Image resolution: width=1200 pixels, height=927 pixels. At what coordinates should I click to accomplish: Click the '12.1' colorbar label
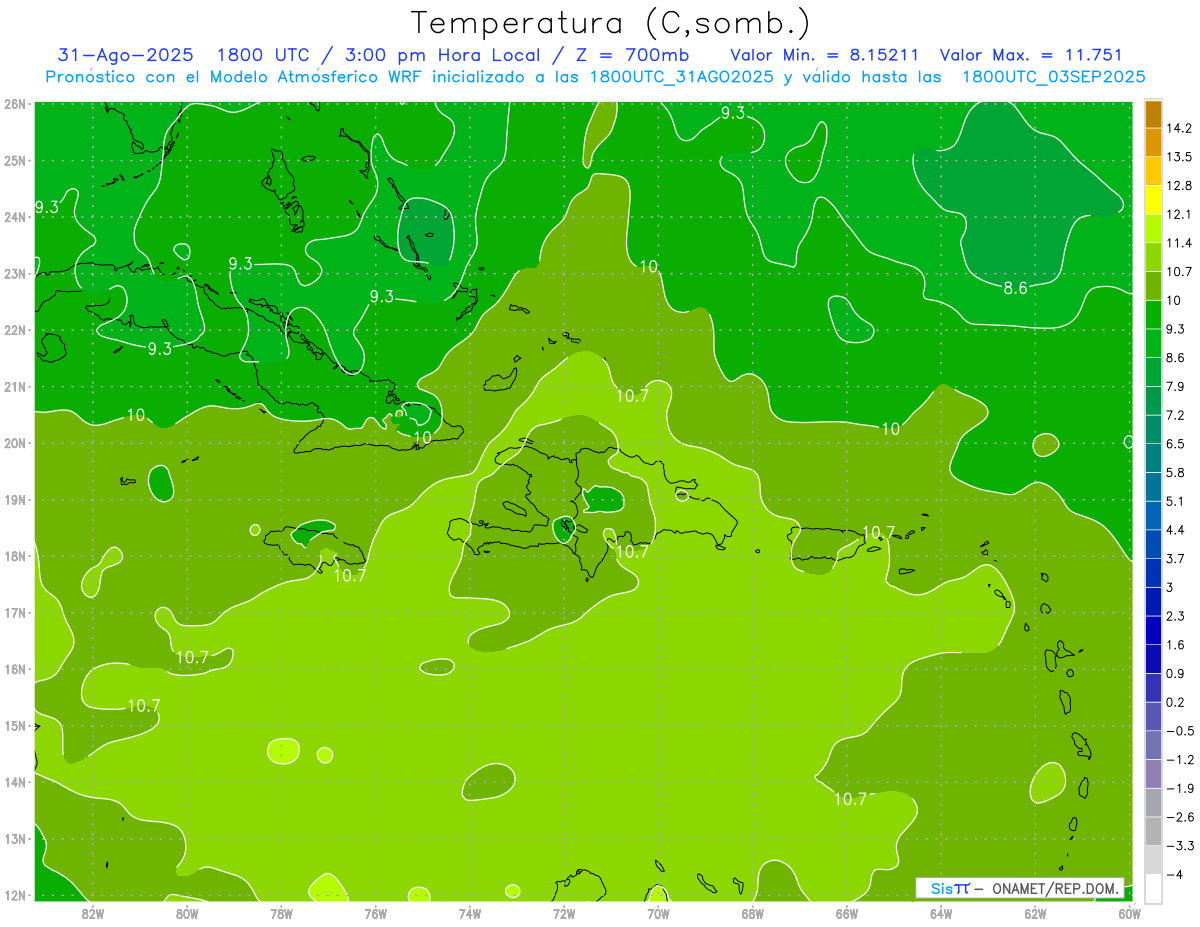coord(1178,214)
